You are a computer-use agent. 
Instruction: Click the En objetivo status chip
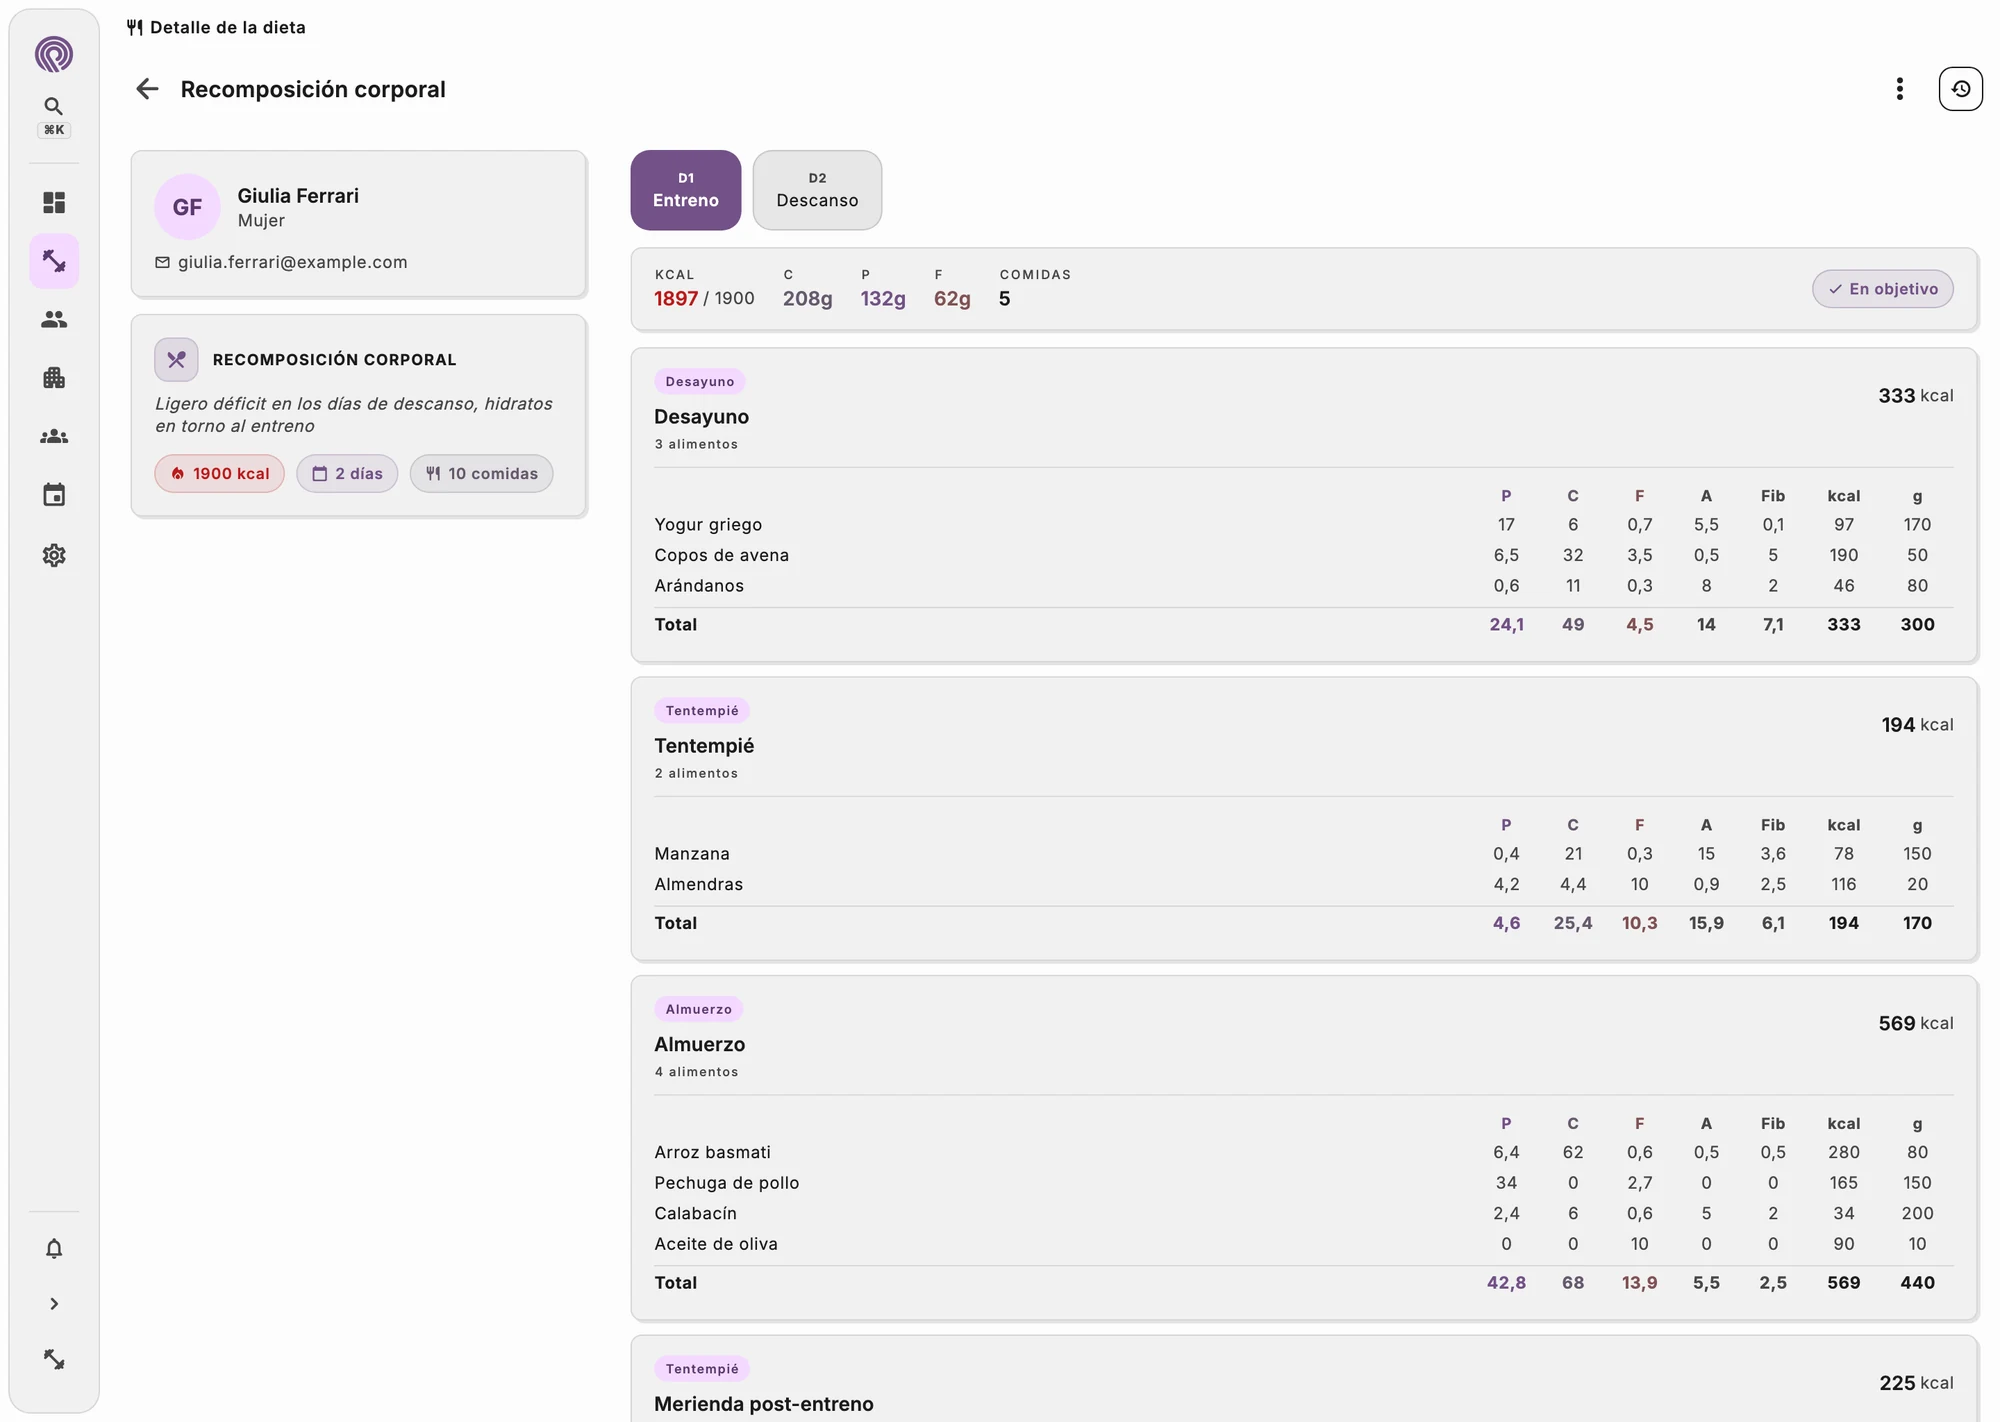click(x=1882, y=289)
